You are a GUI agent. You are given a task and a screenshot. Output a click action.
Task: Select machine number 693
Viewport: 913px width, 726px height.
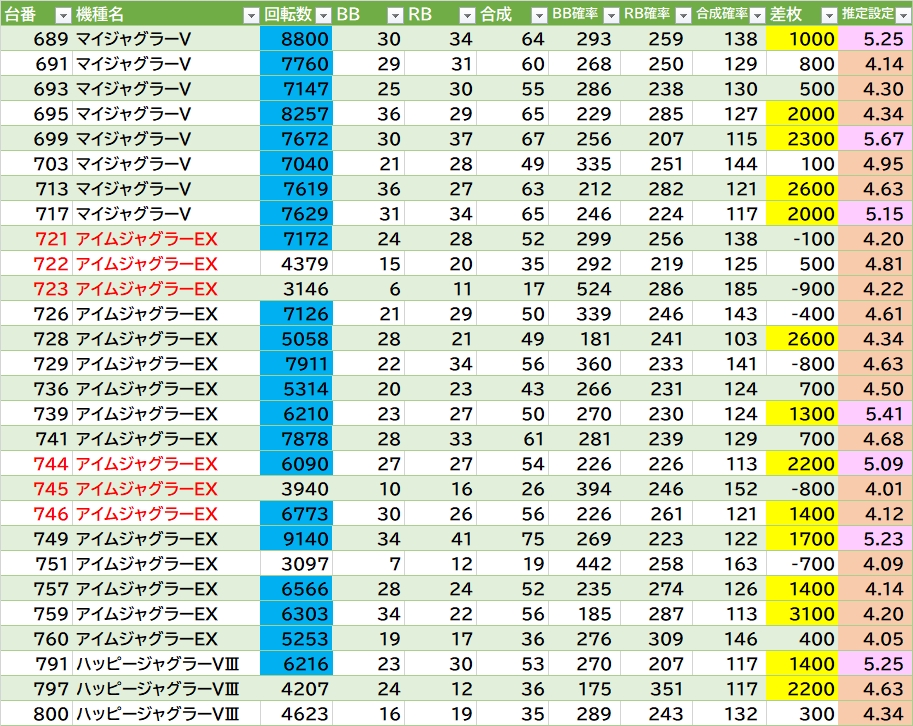(x=37, y=88)
